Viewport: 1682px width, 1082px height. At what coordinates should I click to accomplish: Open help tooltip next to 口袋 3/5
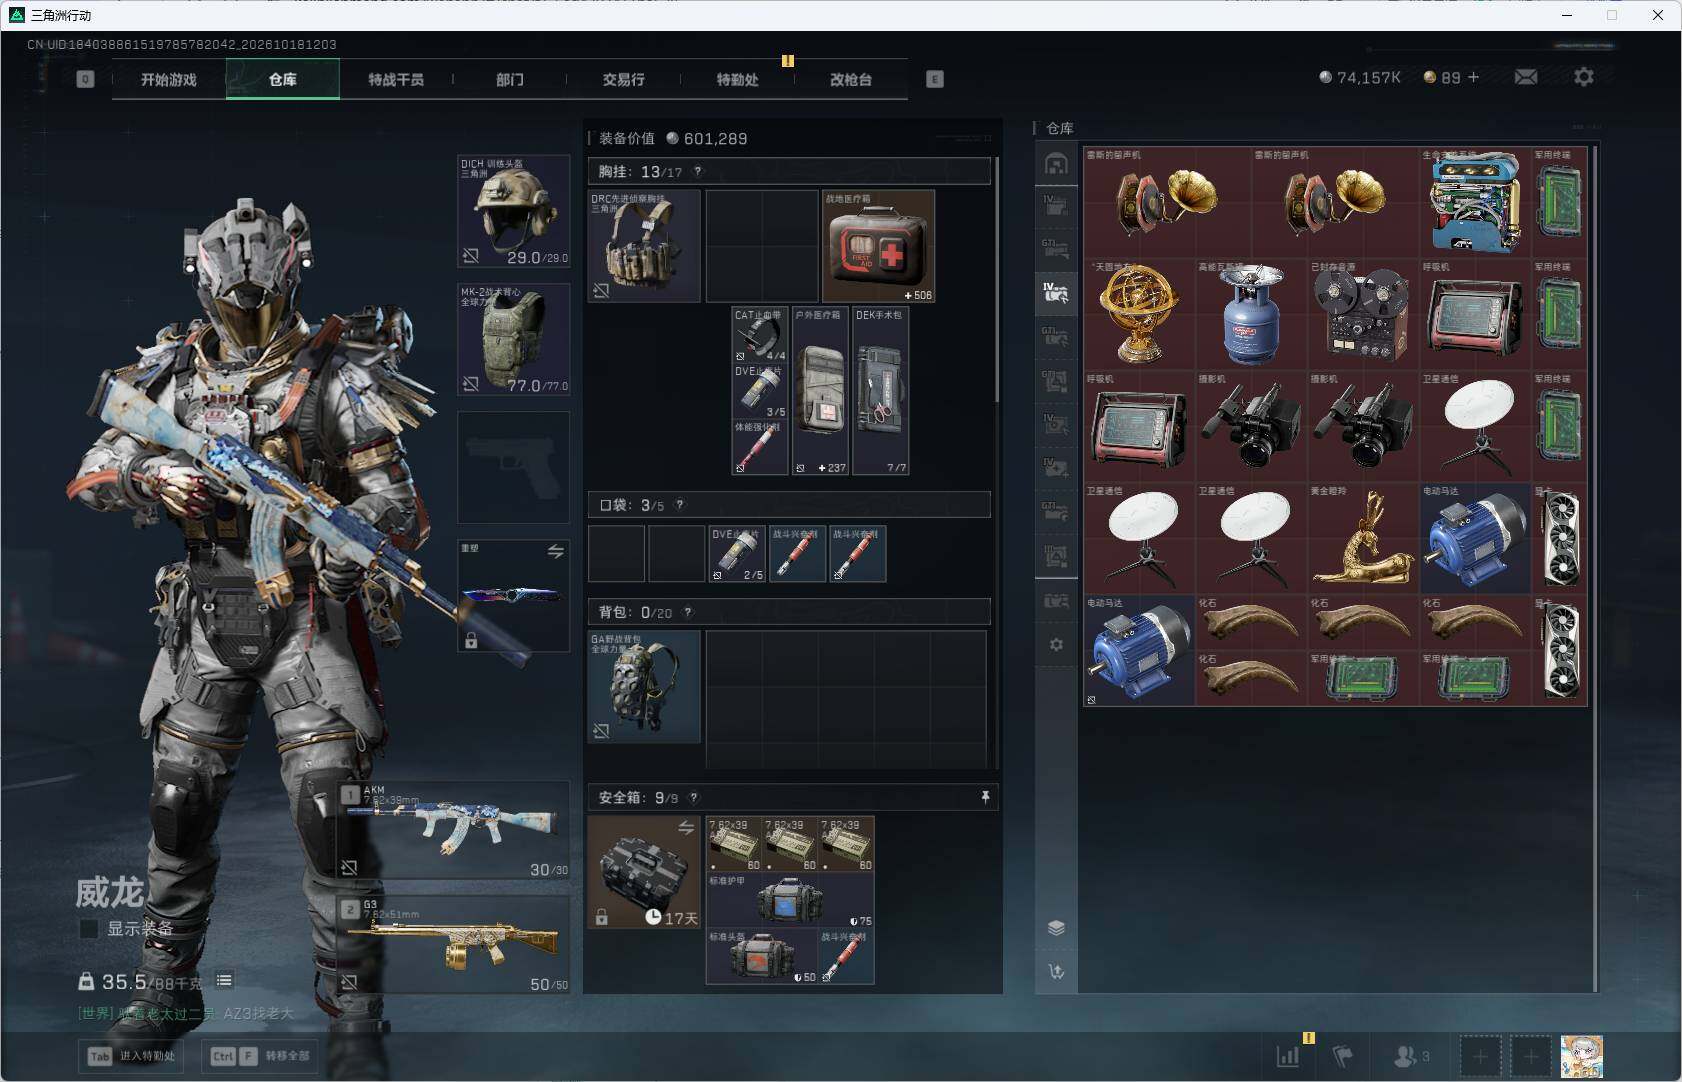click(x=680, y=504)
